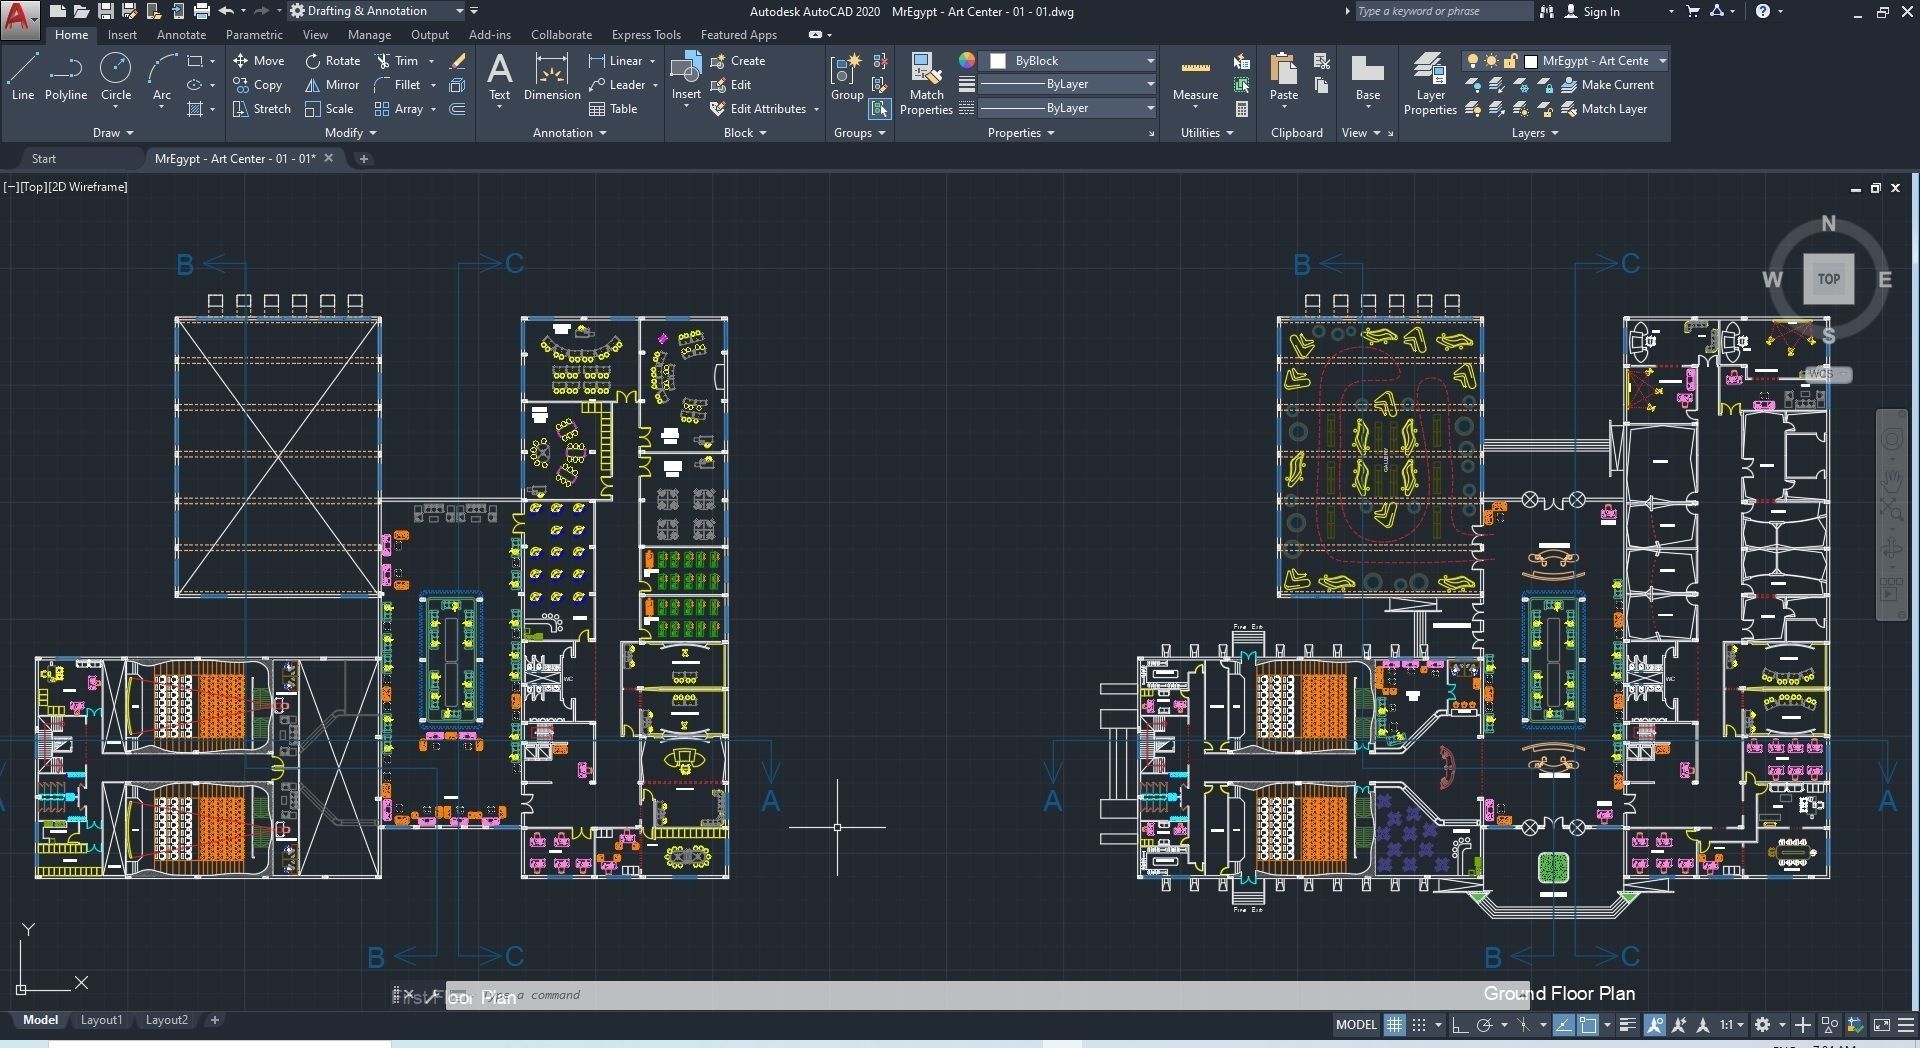Switch to the Annotate ribbon tab

point(181,35)
